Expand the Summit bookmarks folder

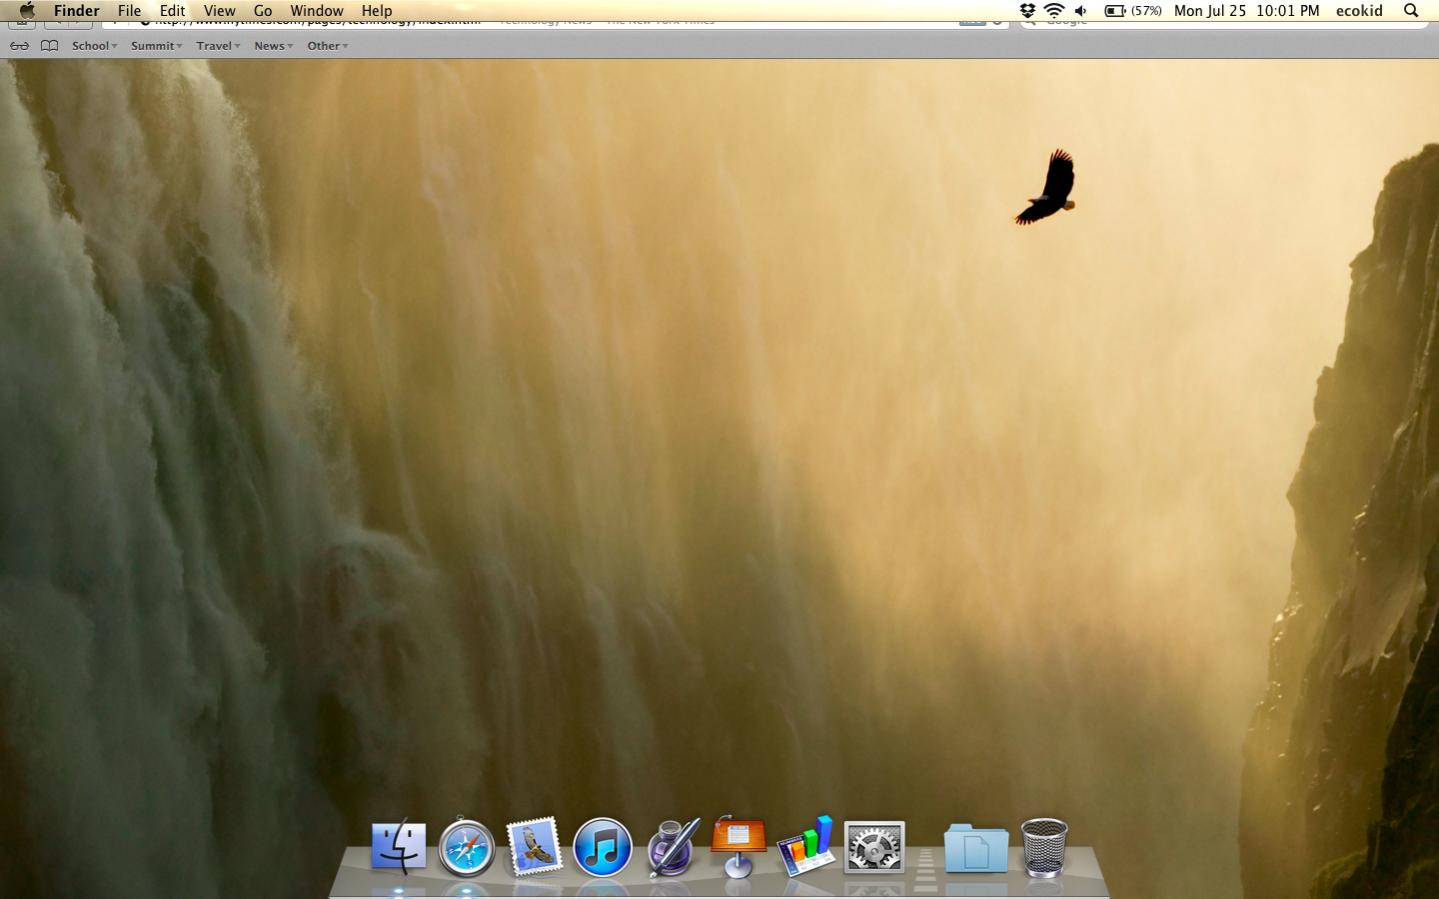(156, 46)
